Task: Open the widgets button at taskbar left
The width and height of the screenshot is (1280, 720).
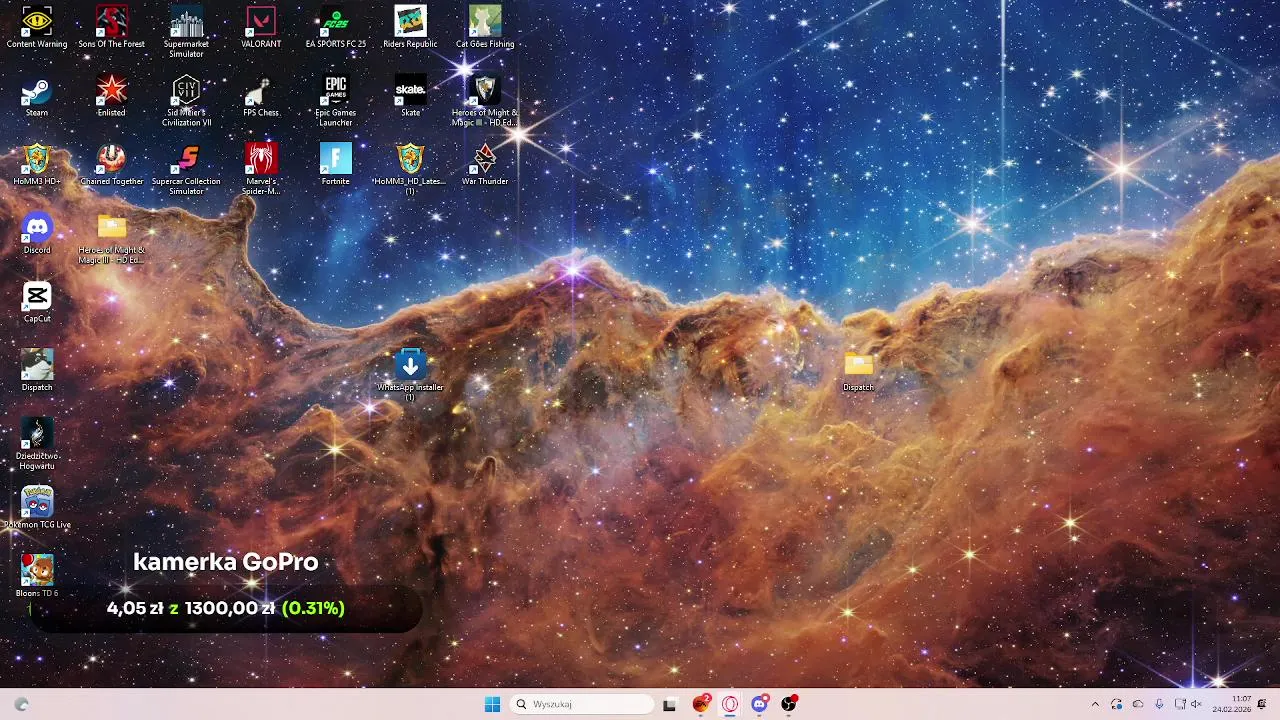Action: 21,704
